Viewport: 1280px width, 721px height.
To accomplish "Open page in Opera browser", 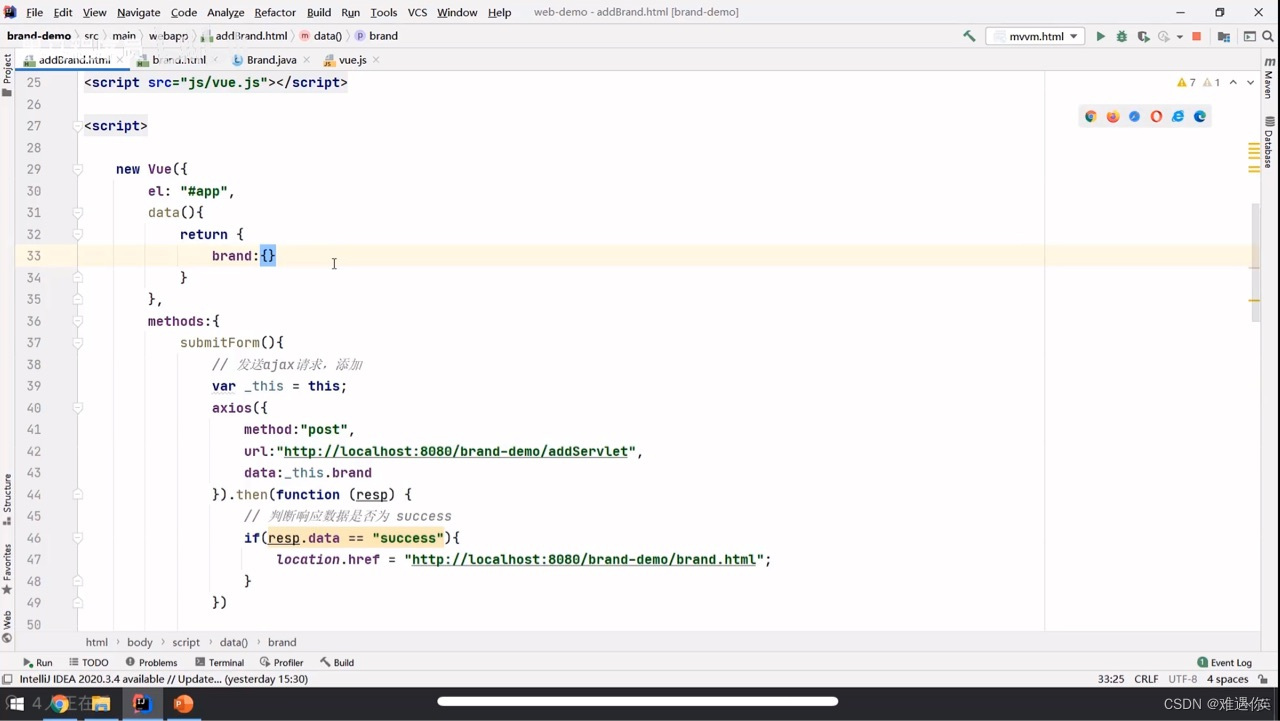I will pos(1156,116).
